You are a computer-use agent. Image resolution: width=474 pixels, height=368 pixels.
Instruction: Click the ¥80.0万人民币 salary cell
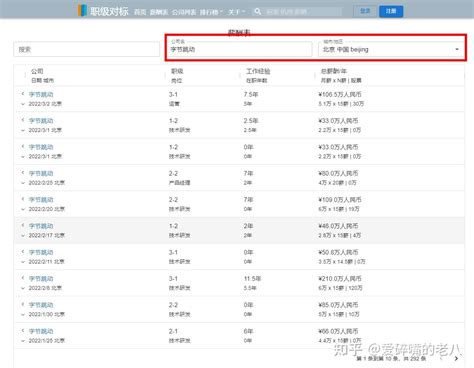(338, 173)
